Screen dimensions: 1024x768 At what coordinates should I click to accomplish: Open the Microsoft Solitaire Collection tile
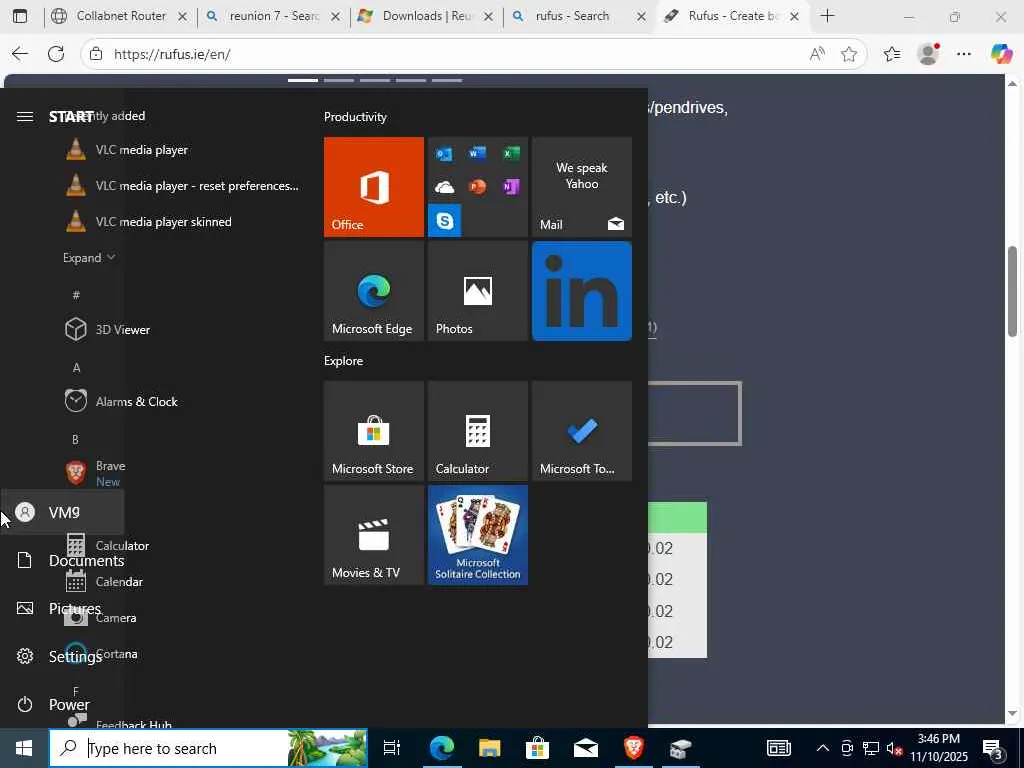click(x=477, y=535)
